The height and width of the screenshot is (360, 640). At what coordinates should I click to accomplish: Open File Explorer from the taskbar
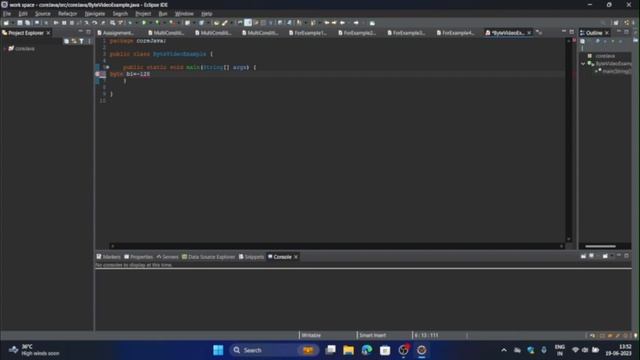tap(349, 350)
